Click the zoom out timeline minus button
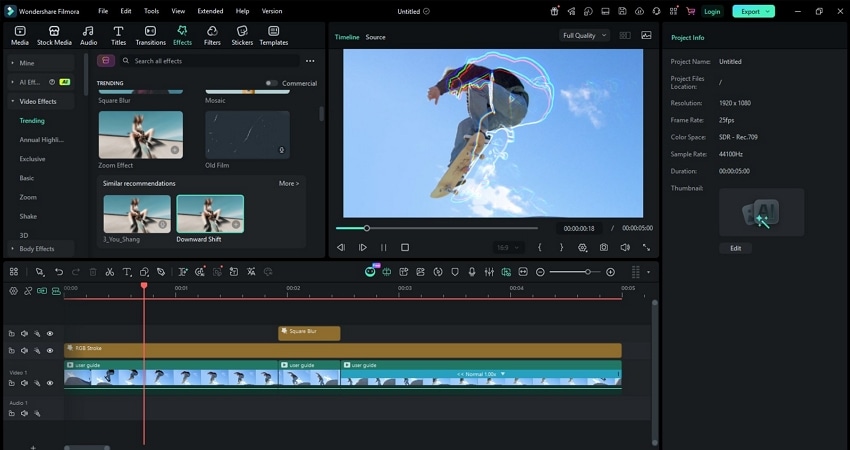This screenshot has width=850, height=450. pyautogui.click(x=540, y=272)
